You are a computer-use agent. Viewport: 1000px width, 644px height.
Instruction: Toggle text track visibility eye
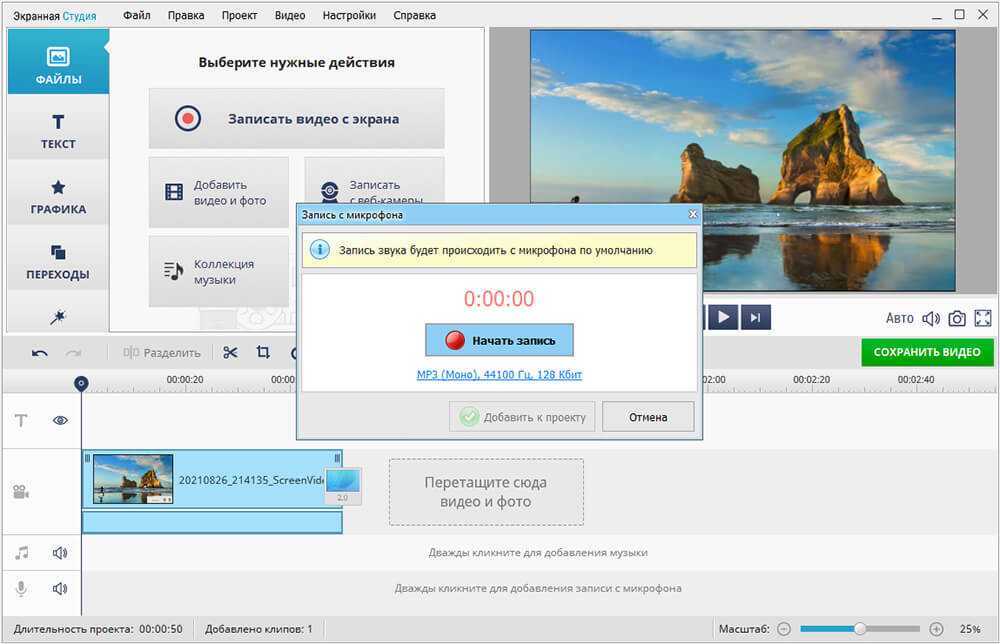tap(60, 421)
